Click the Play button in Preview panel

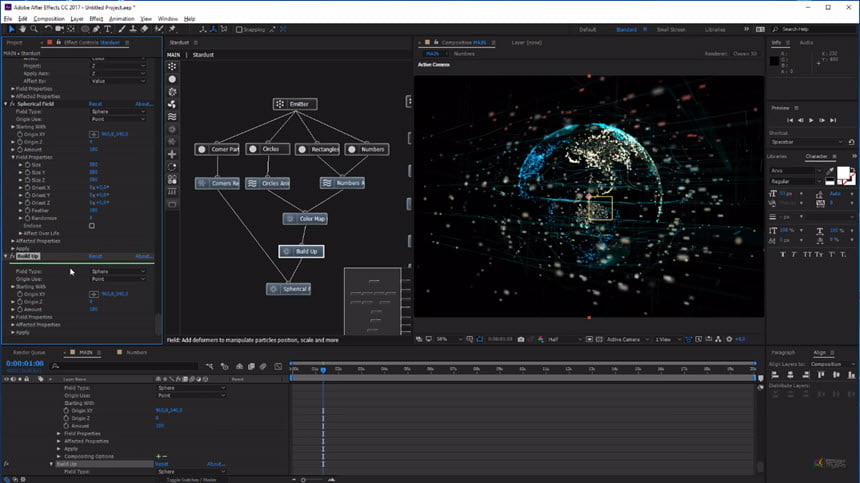811,120
